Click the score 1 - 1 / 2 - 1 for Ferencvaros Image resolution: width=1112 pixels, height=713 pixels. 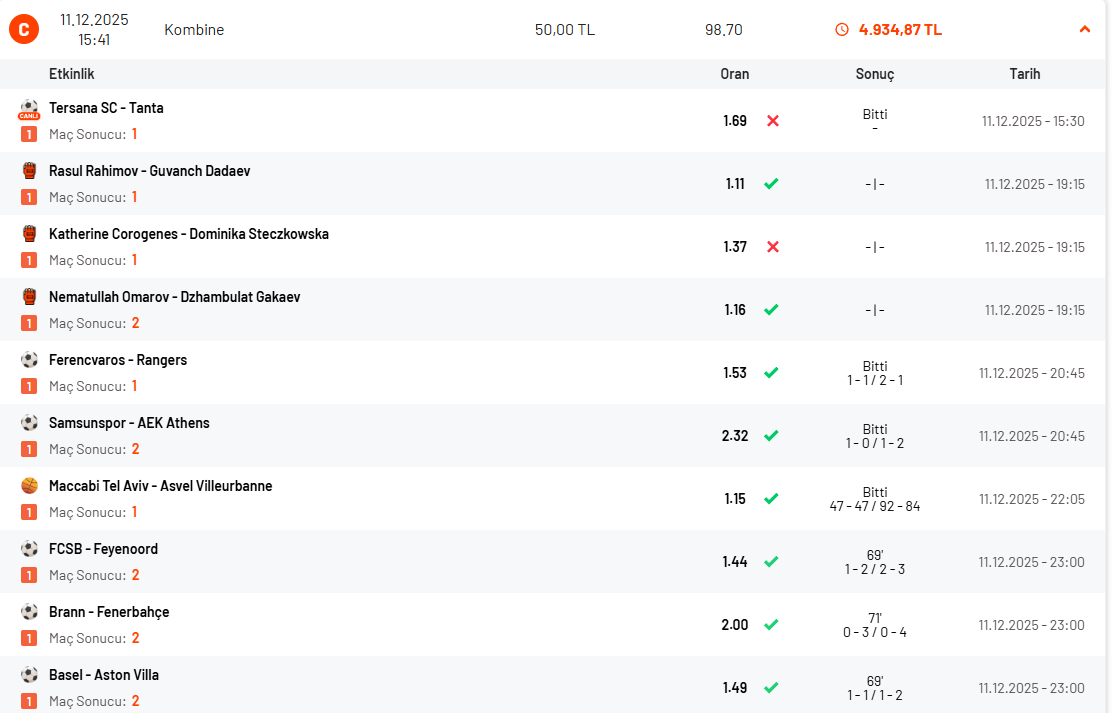click(874, 380)
